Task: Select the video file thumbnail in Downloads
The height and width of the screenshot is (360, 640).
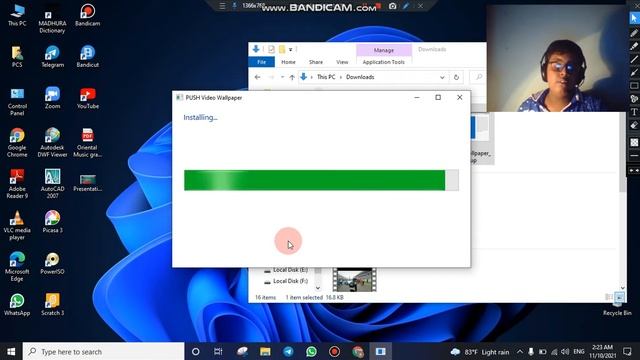Action: click(x=354, y=280)
